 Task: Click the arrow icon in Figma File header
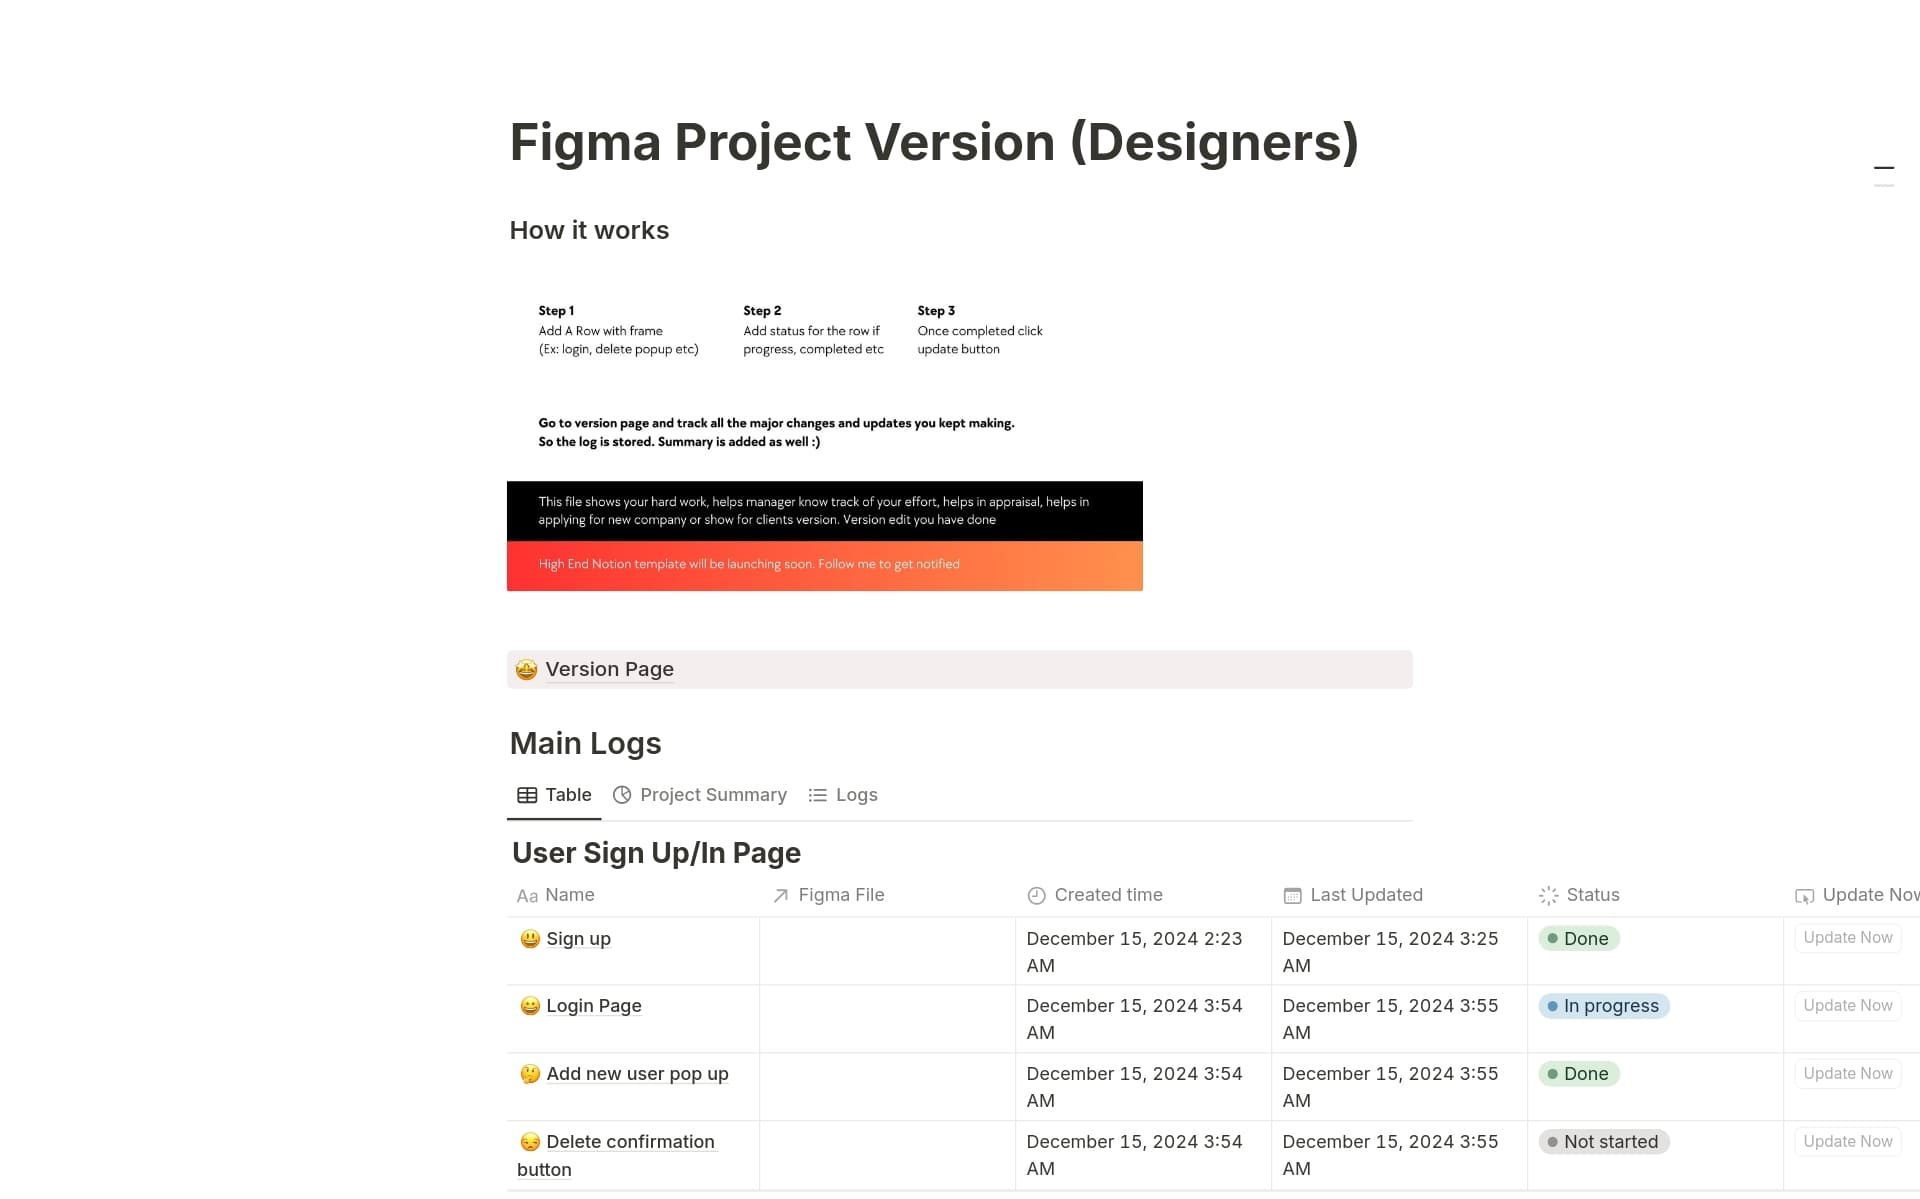point(781,896)
